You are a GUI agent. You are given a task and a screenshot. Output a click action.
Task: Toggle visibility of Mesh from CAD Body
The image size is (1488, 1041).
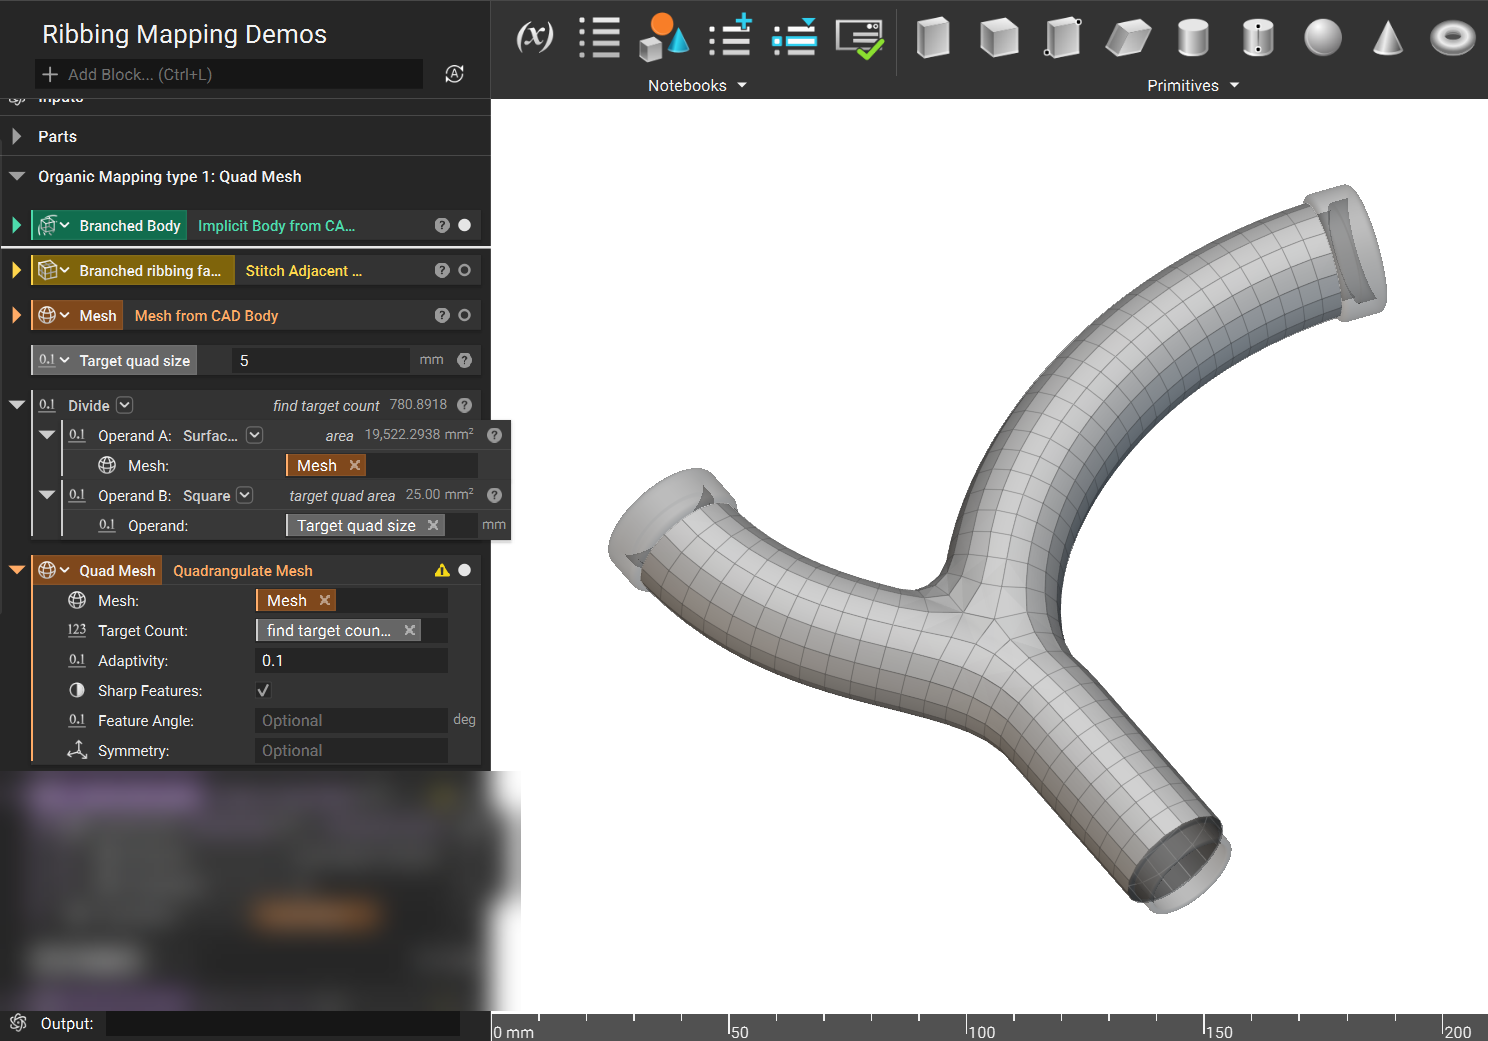(464, 315)
